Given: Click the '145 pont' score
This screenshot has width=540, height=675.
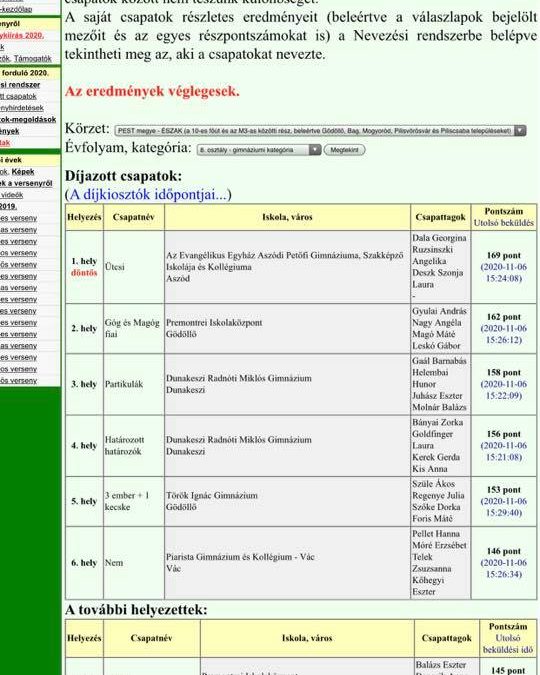Looking at the screenshot, I should (x=508, y=670).
